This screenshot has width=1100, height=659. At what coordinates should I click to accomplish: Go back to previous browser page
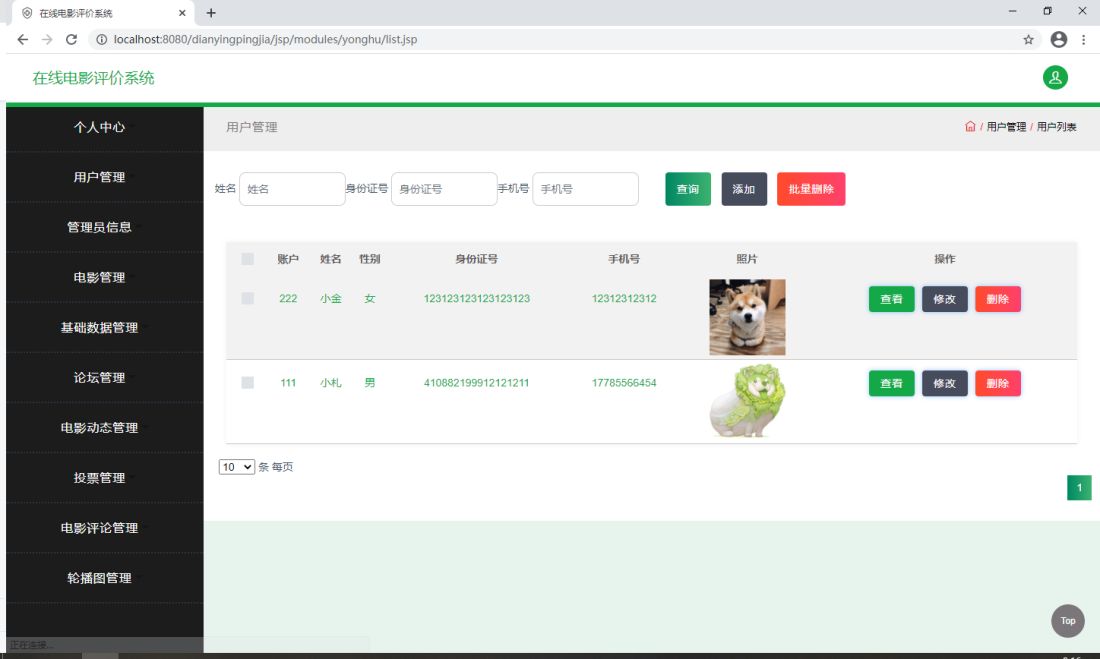23,40
